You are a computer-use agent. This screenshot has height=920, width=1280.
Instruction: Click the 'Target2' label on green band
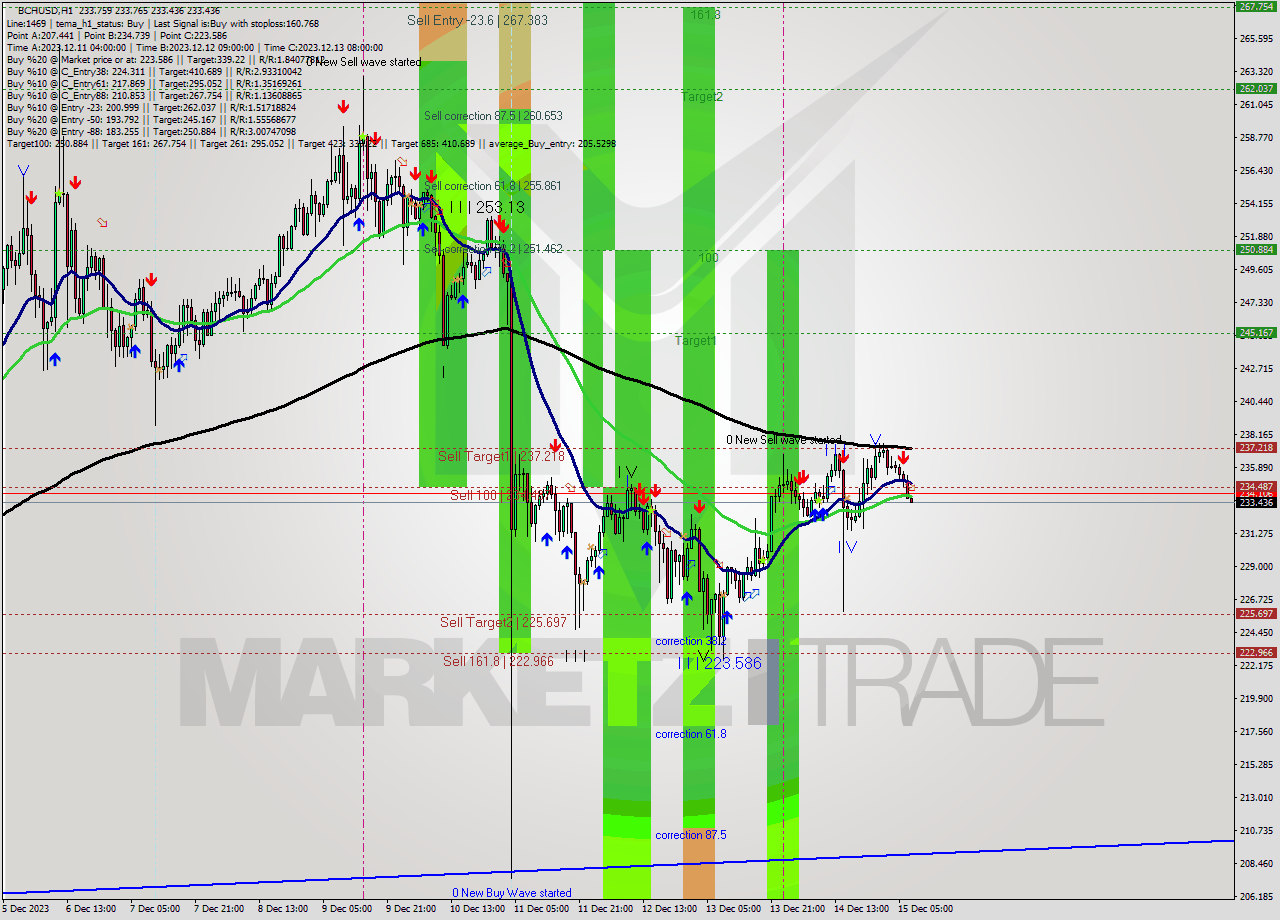(702, 97)
